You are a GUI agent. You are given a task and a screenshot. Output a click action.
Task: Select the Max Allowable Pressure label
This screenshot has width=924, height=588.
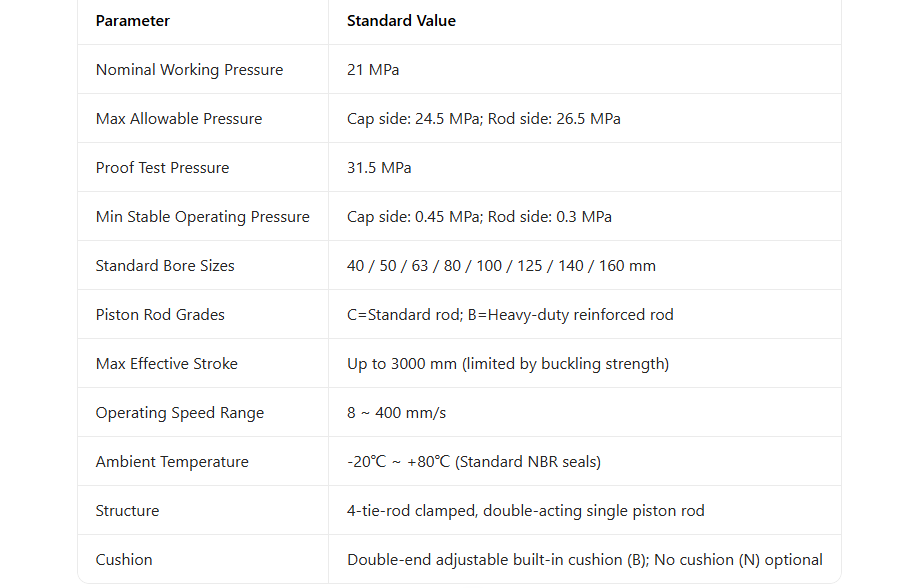(x=179, y=119)
